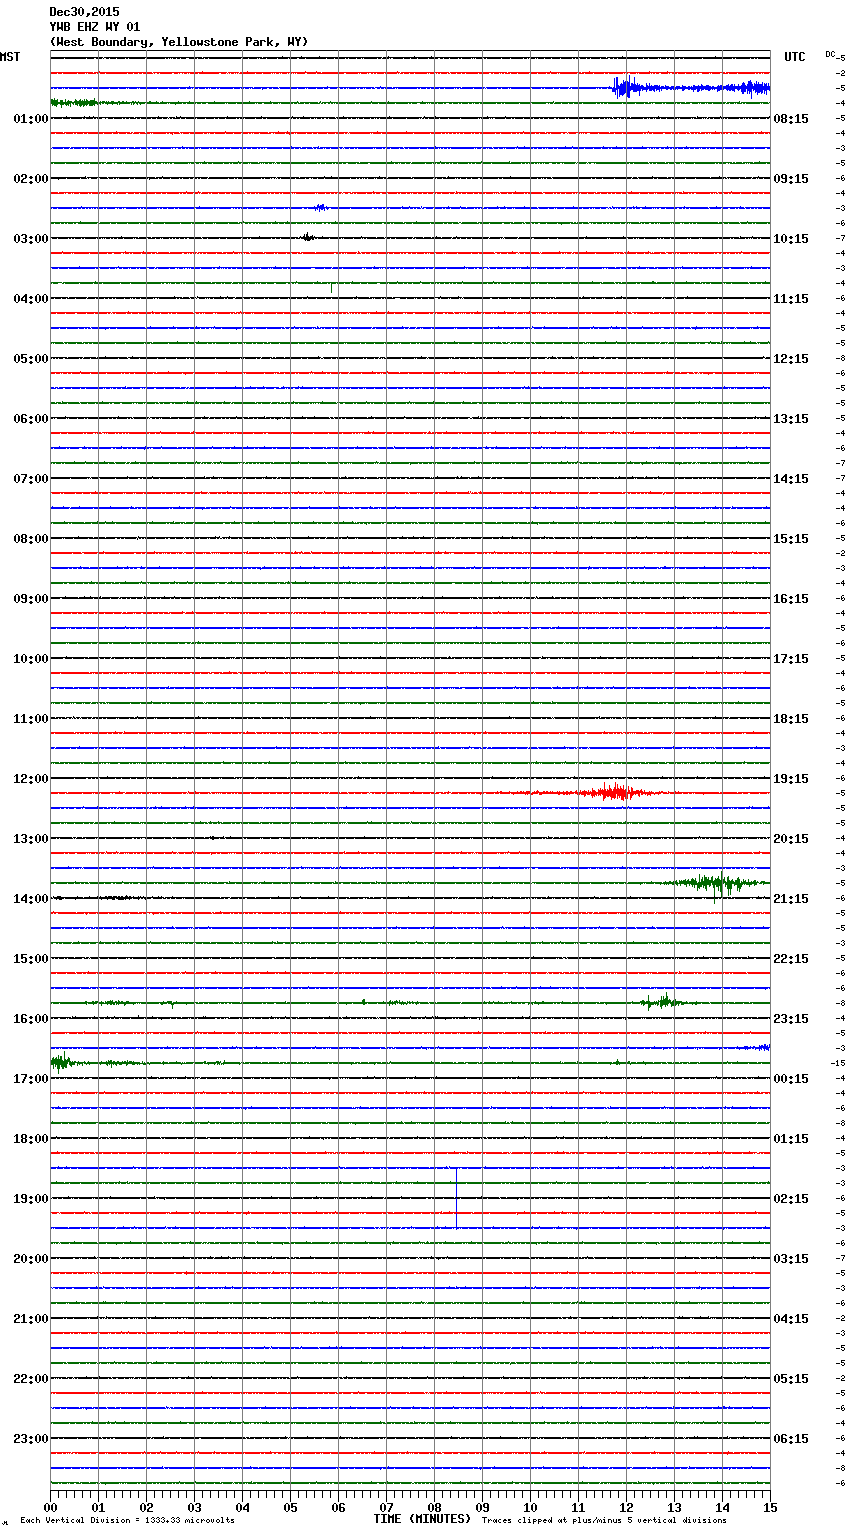Click the 00:15 UTC time label
This screenshot has width=850, height=1534.
point(791,1079)
